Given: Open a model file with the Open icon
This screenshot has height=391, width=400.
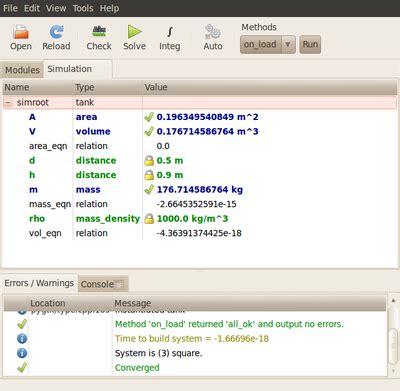Looking at the screenshot, I should (21, 37).
